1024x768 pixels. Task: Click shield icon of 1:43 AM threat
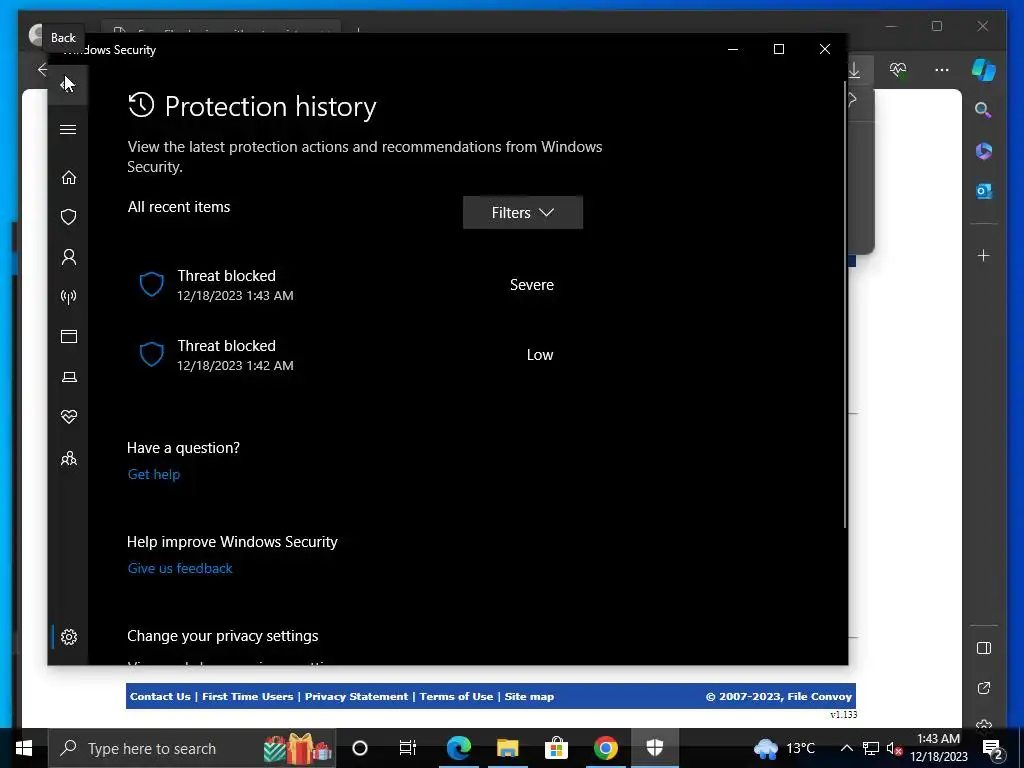point(152,285)
